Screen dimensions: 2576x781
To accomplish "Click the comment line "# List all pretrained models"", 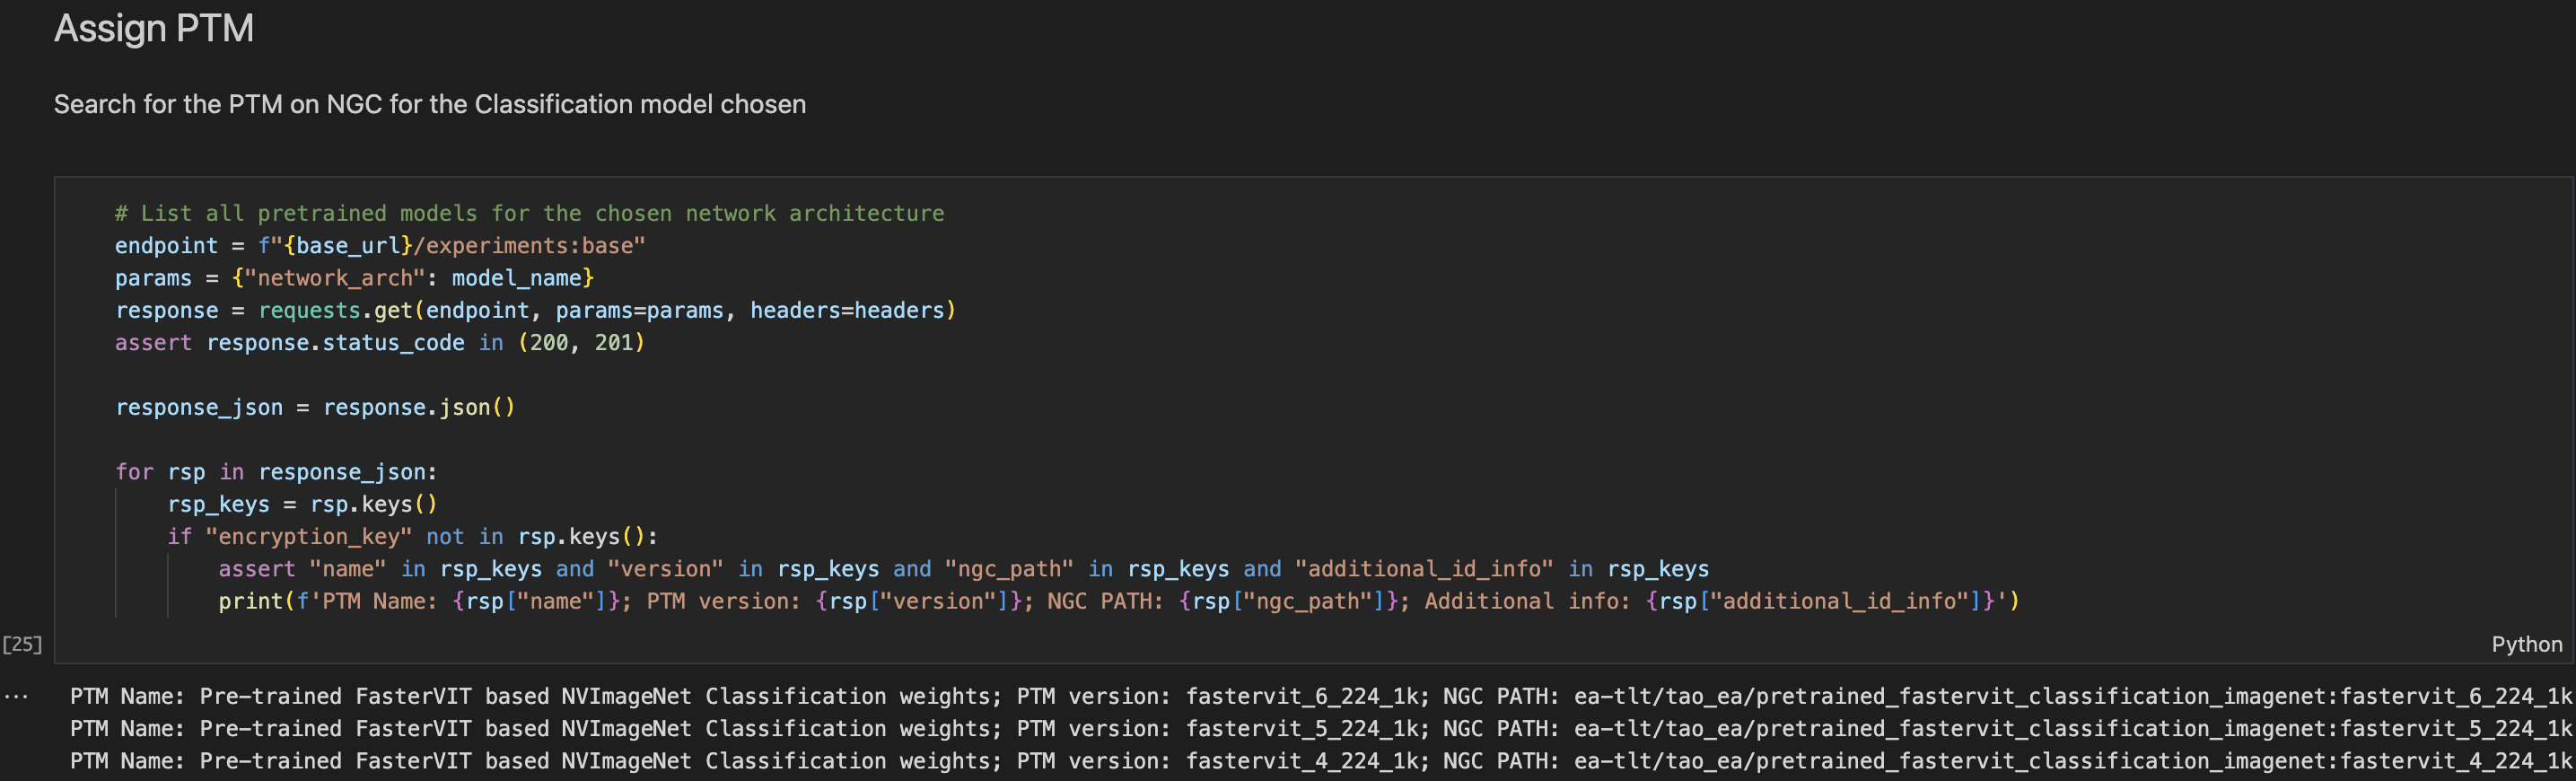I will click(529, 213).
